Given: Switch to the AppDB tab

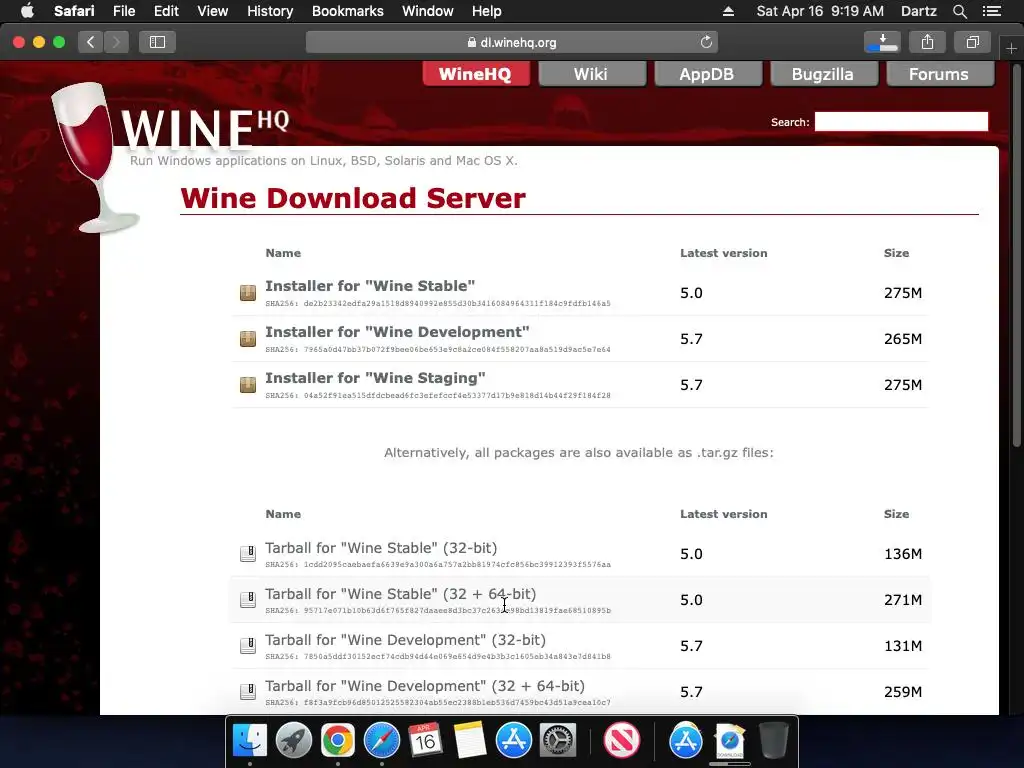Looking at the screenshot, I should (707, 74).
